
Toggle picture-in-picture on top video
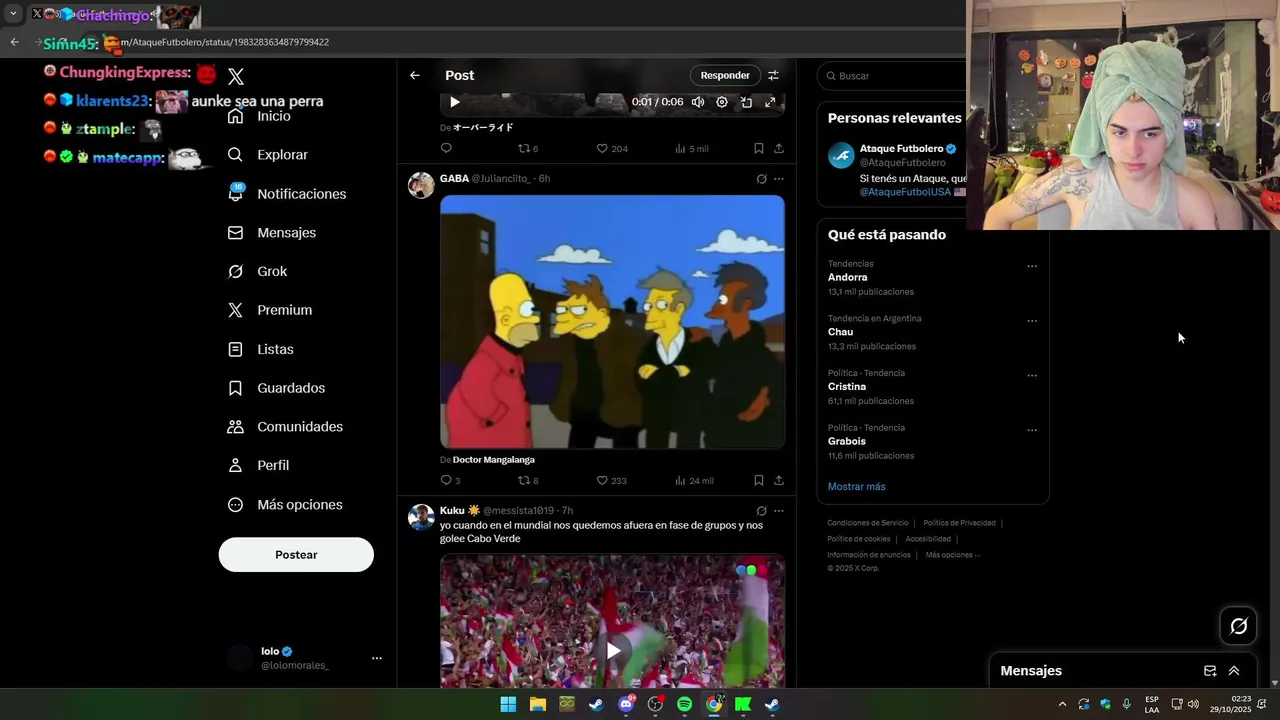point(746,102)
